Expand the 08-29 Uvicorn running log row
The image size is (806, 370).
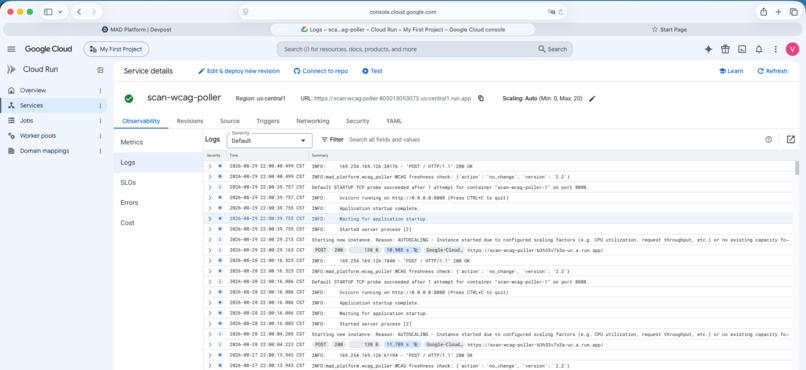click(209, 197)
